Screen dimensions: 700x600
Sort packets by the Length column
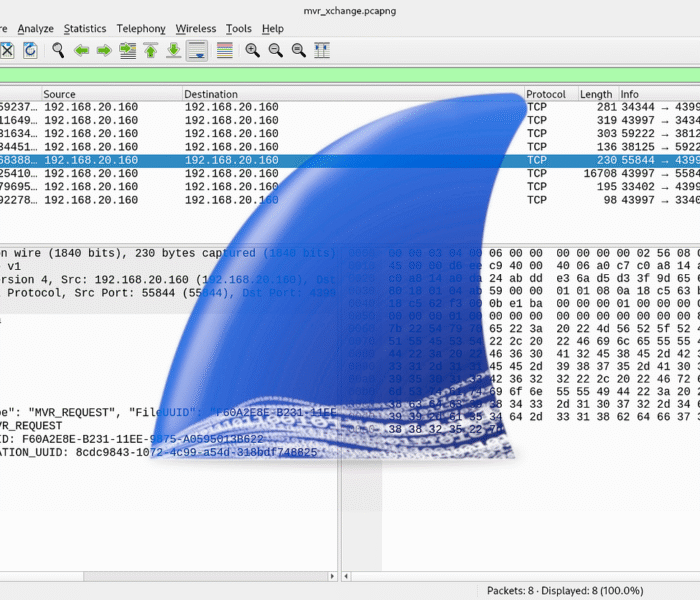(x=596, y=94)
